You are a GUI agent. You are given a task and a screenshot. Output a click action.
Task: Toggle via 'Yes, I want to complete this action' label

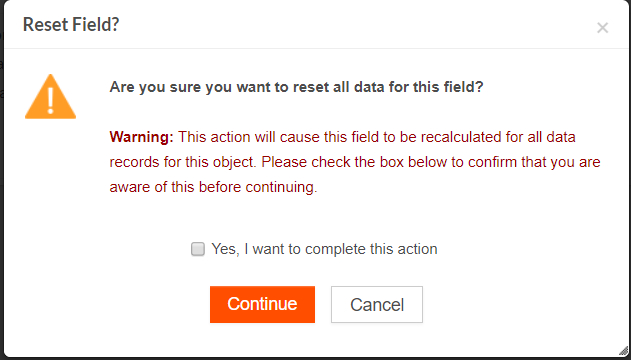tap(324, 249)
